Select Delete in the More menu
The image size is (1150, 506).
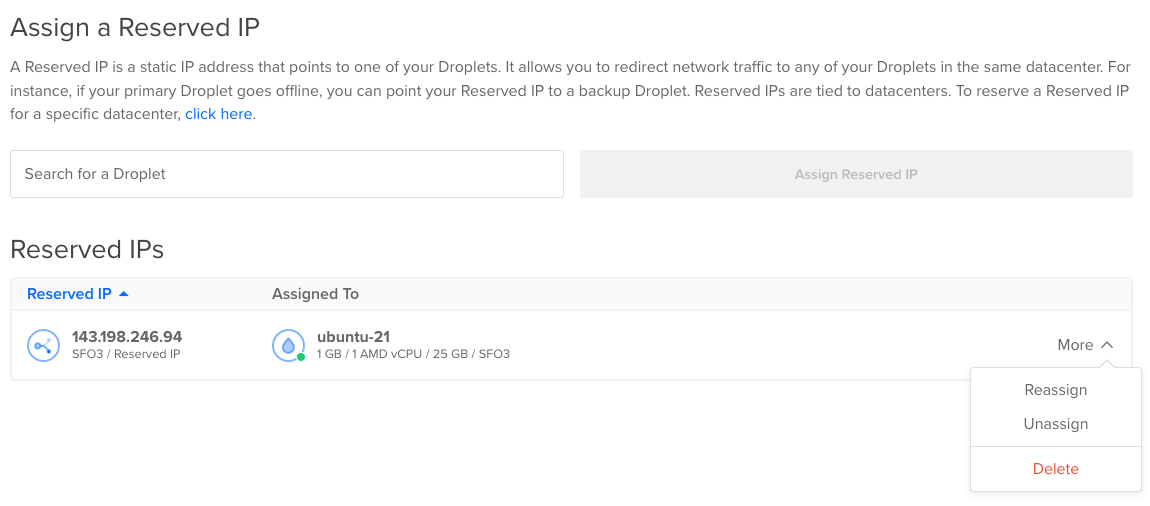pyautogui.click(x=1055, y=469)
